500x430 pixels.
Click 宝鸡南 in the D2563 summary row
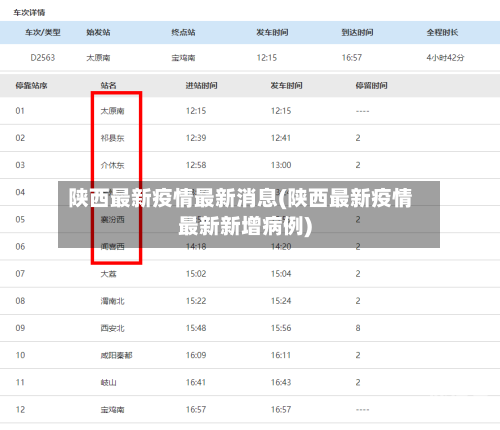coord(183,58)
